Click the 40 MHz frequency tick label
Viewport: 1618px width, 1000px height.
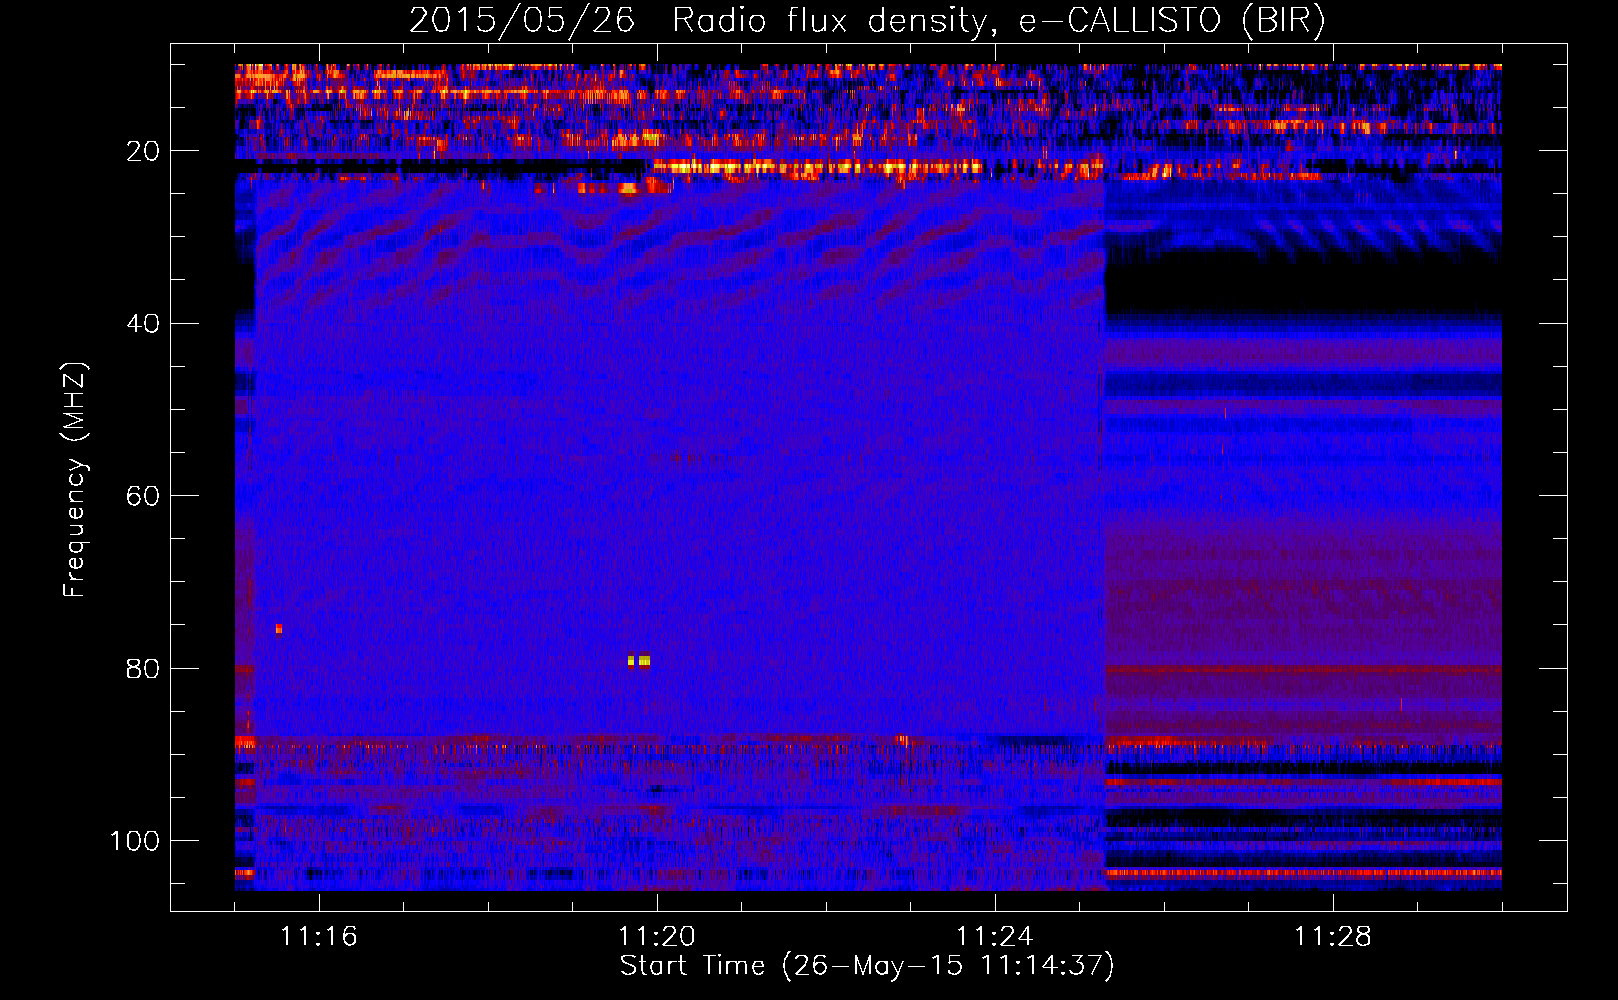[x=143, y=324]
